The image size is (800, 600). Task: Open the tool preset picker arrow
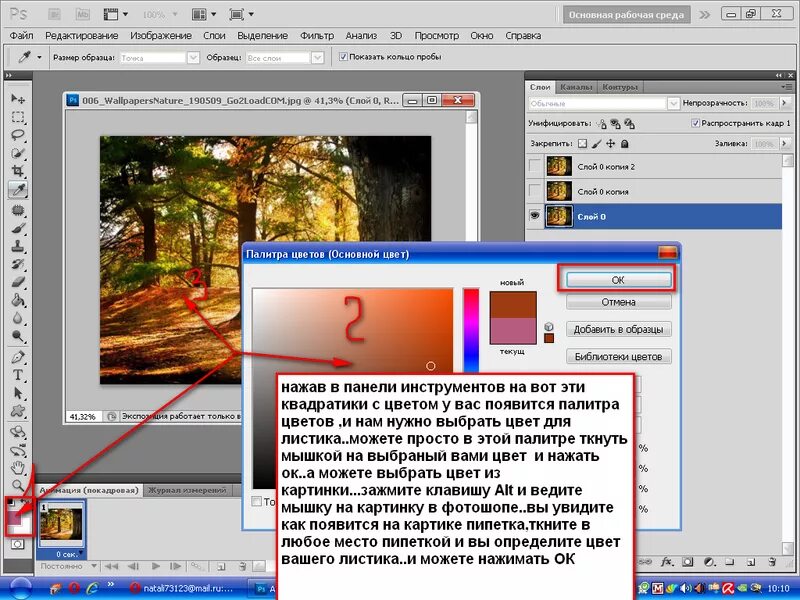(x=39, y=57)
